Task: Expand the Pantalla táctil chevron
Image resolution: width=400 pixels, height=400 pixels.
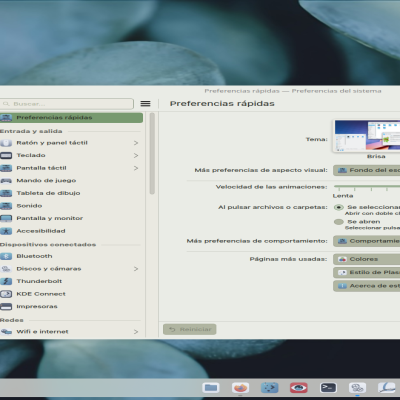Action: 136,168
